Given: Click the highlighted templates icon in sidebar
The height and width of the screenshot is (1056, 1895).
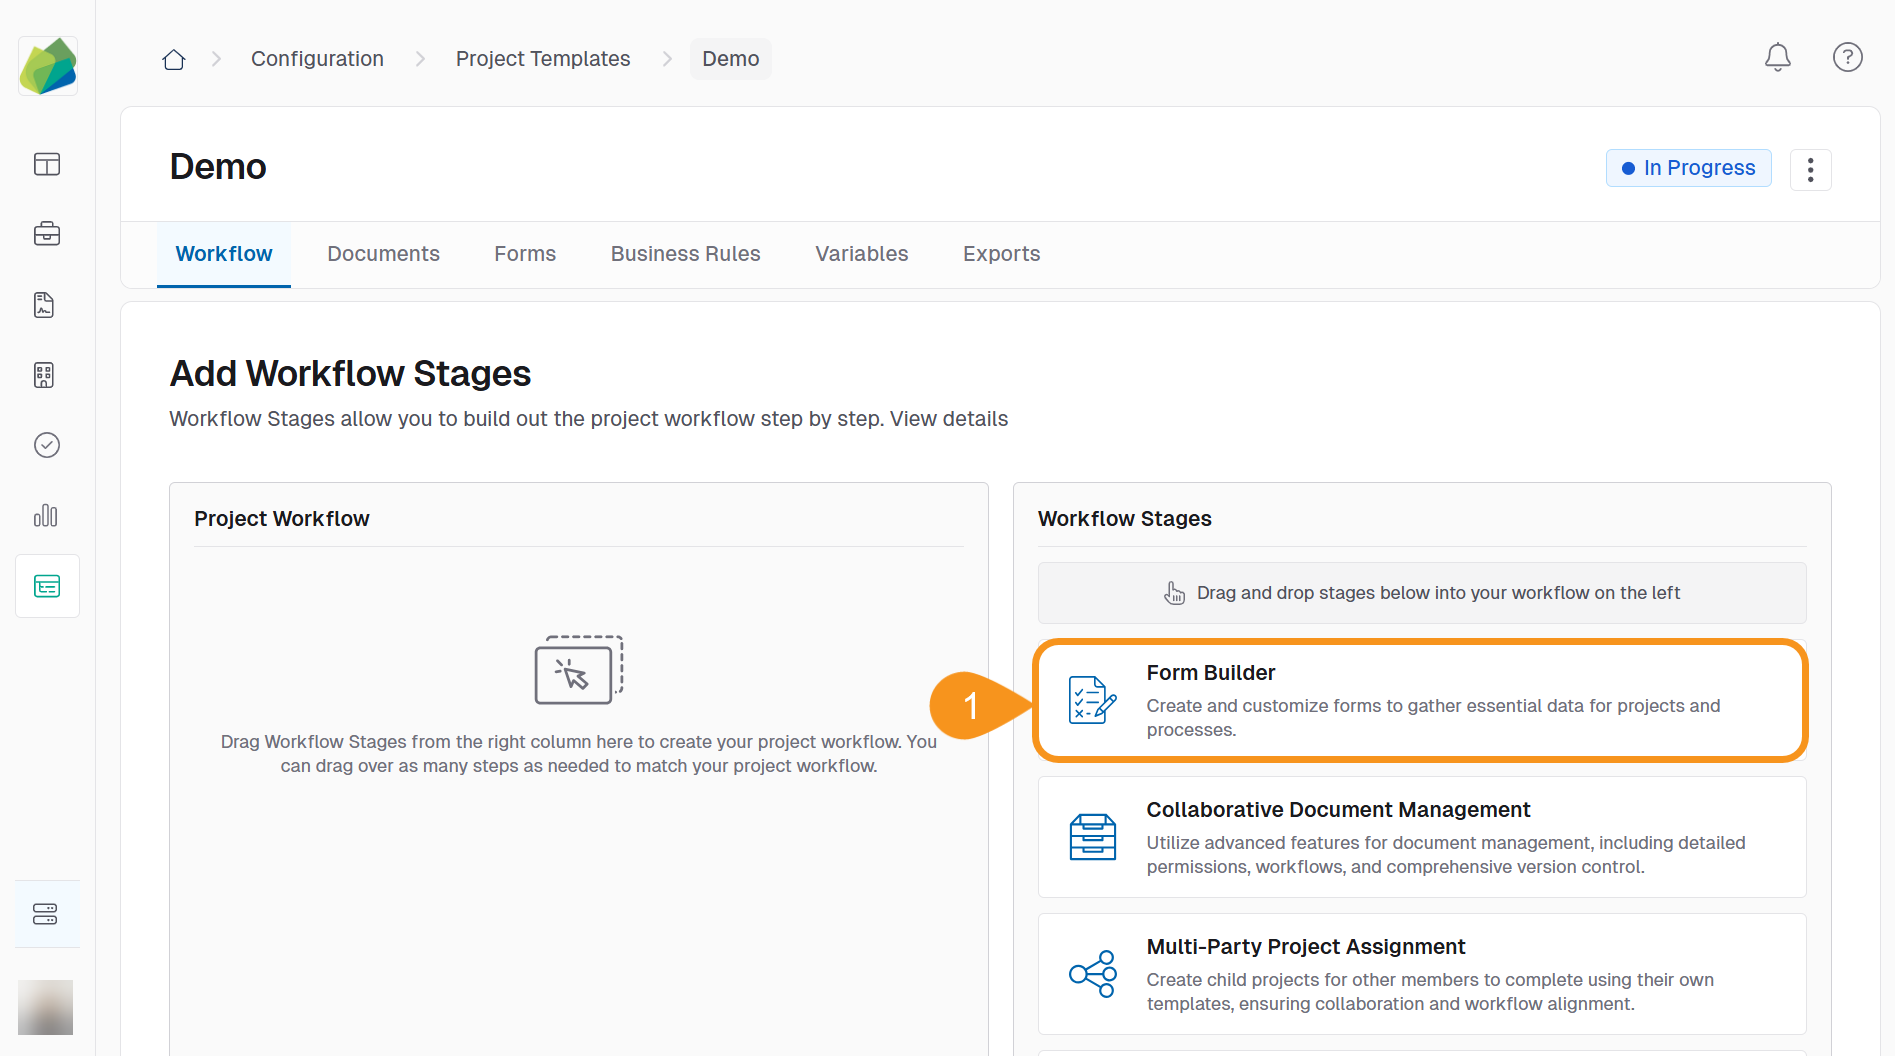Looking at the screenshot, I should pyautogui.click(x=47, y=586).
